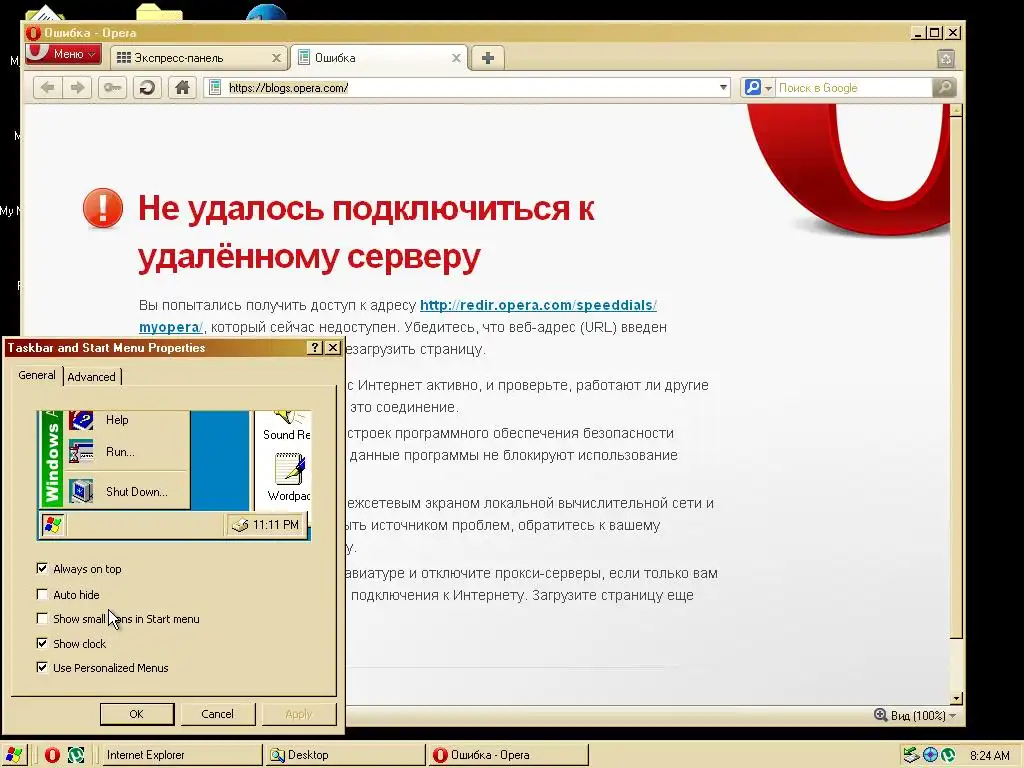Open the myopera link
1024x768 pixels.
[170, 327]
